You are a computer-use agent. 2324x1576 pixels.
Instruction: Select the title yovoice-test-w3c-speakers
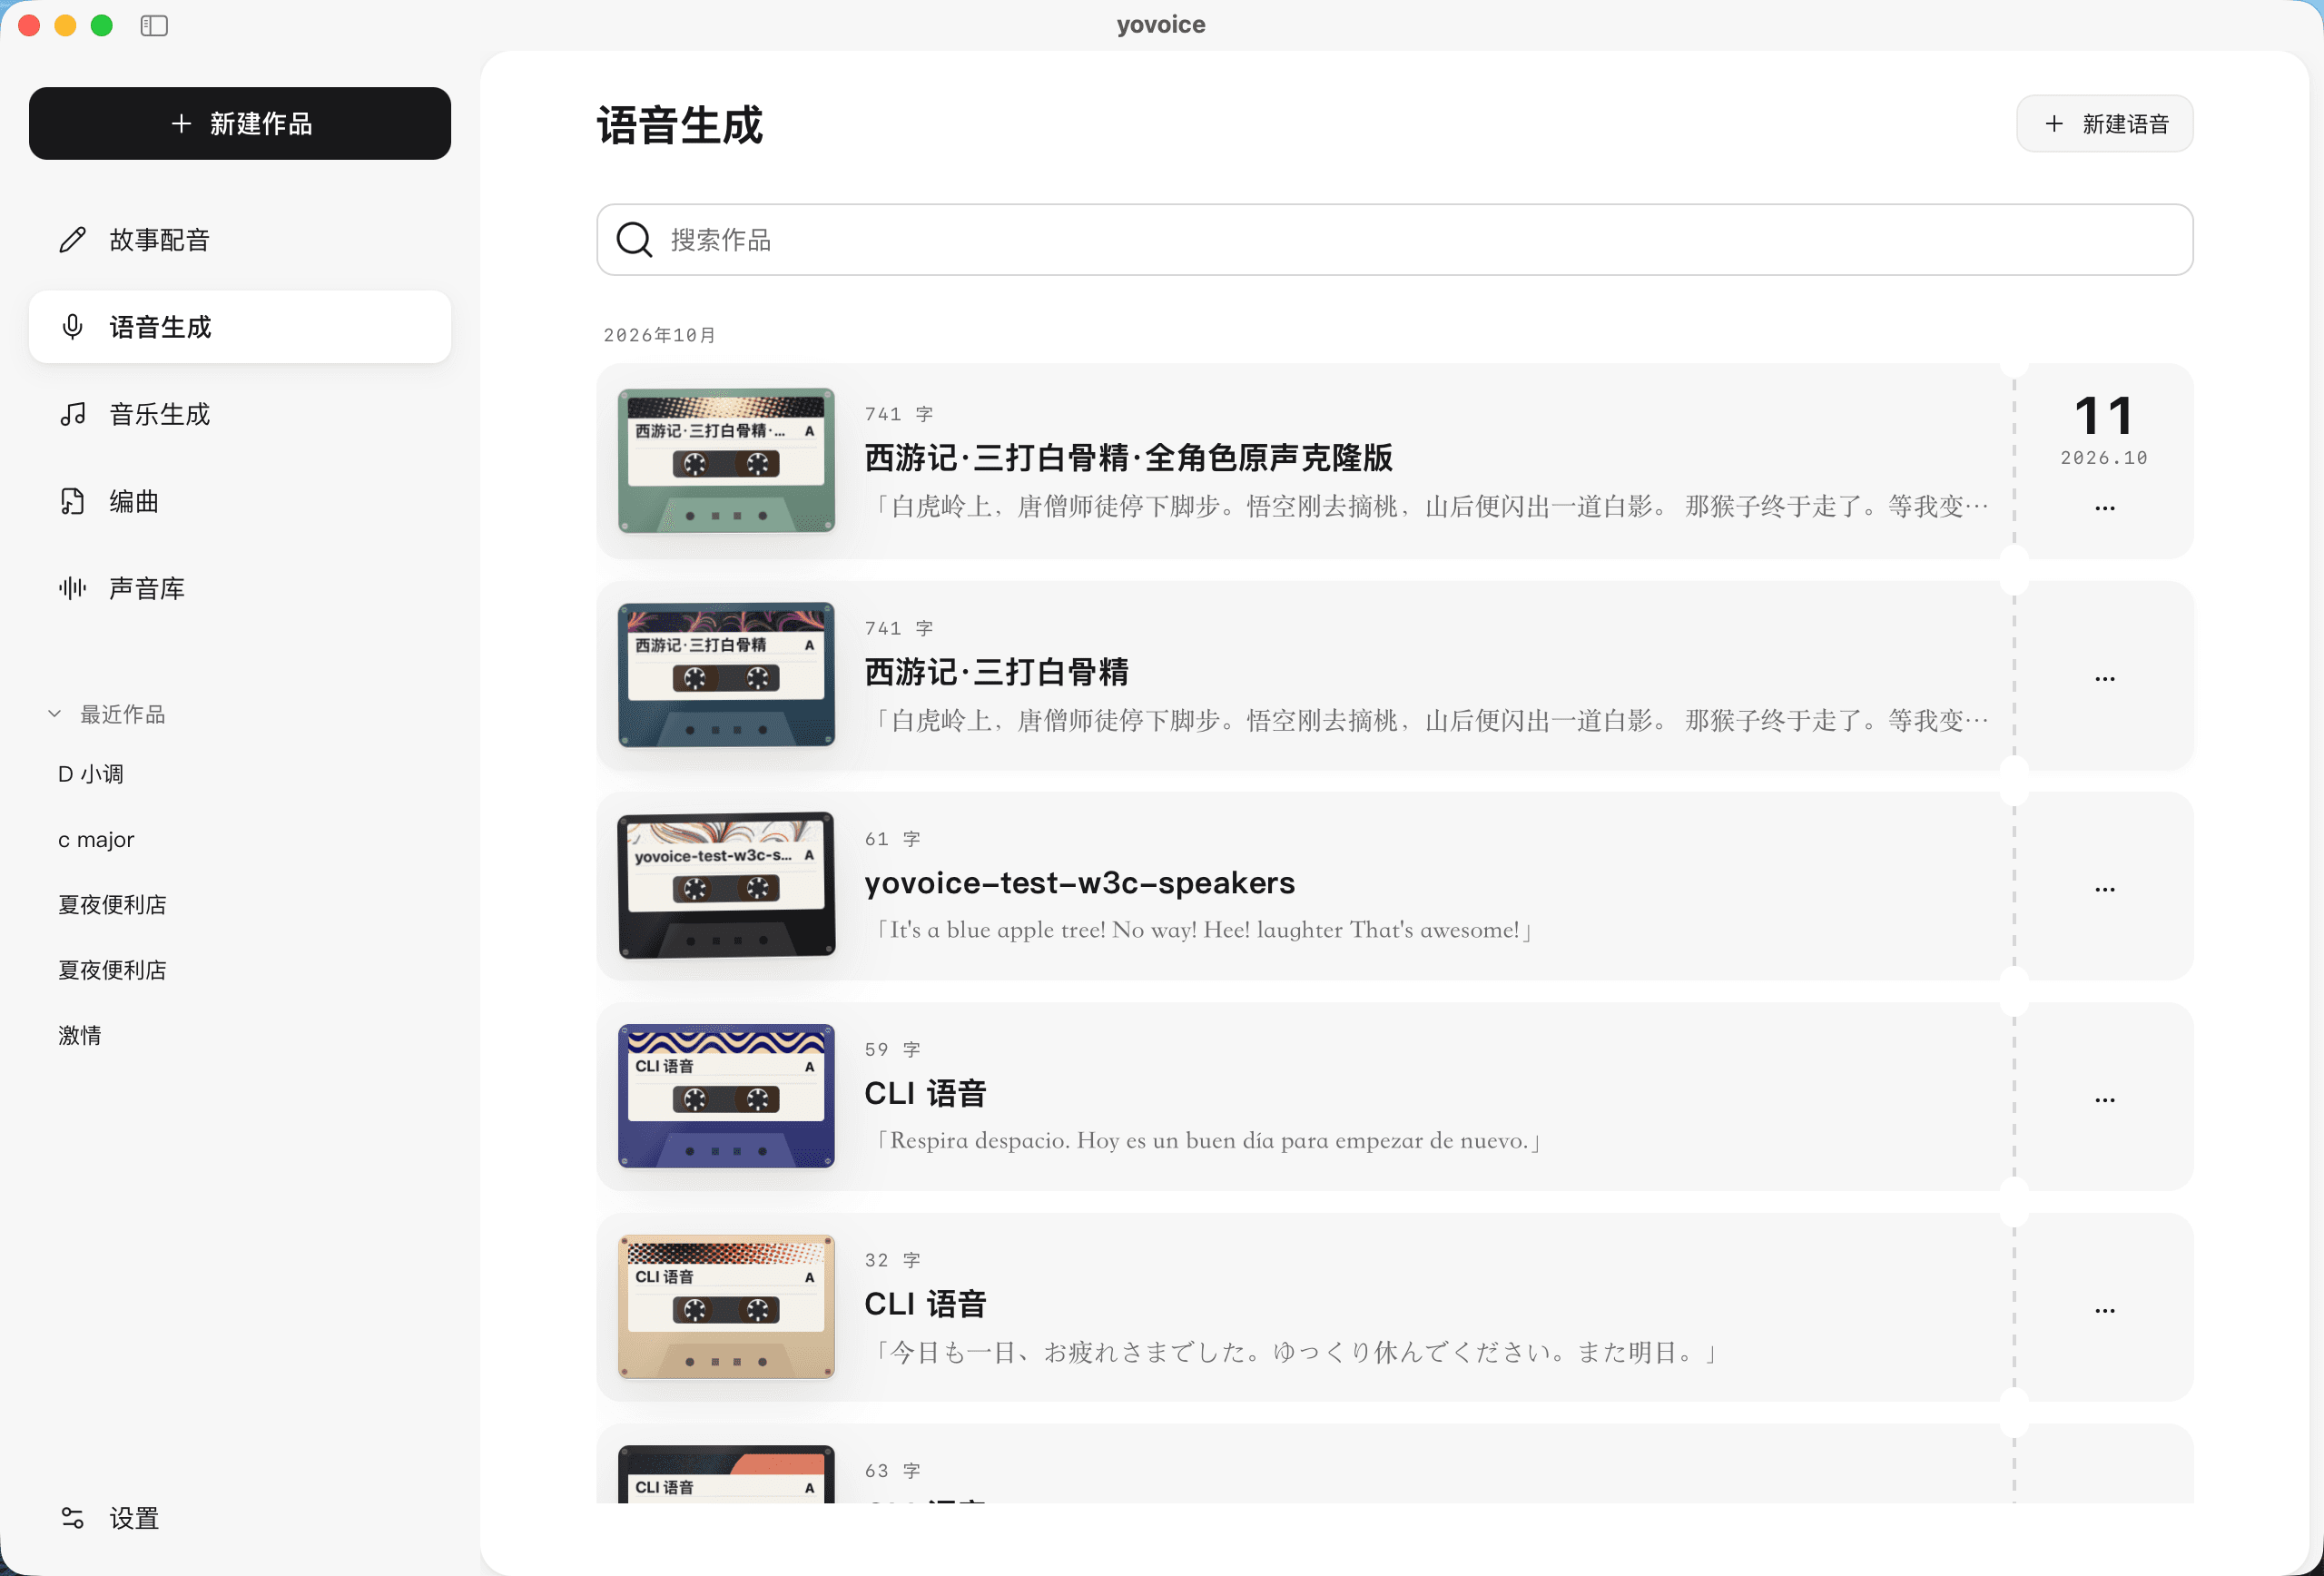pos(1079,883)
